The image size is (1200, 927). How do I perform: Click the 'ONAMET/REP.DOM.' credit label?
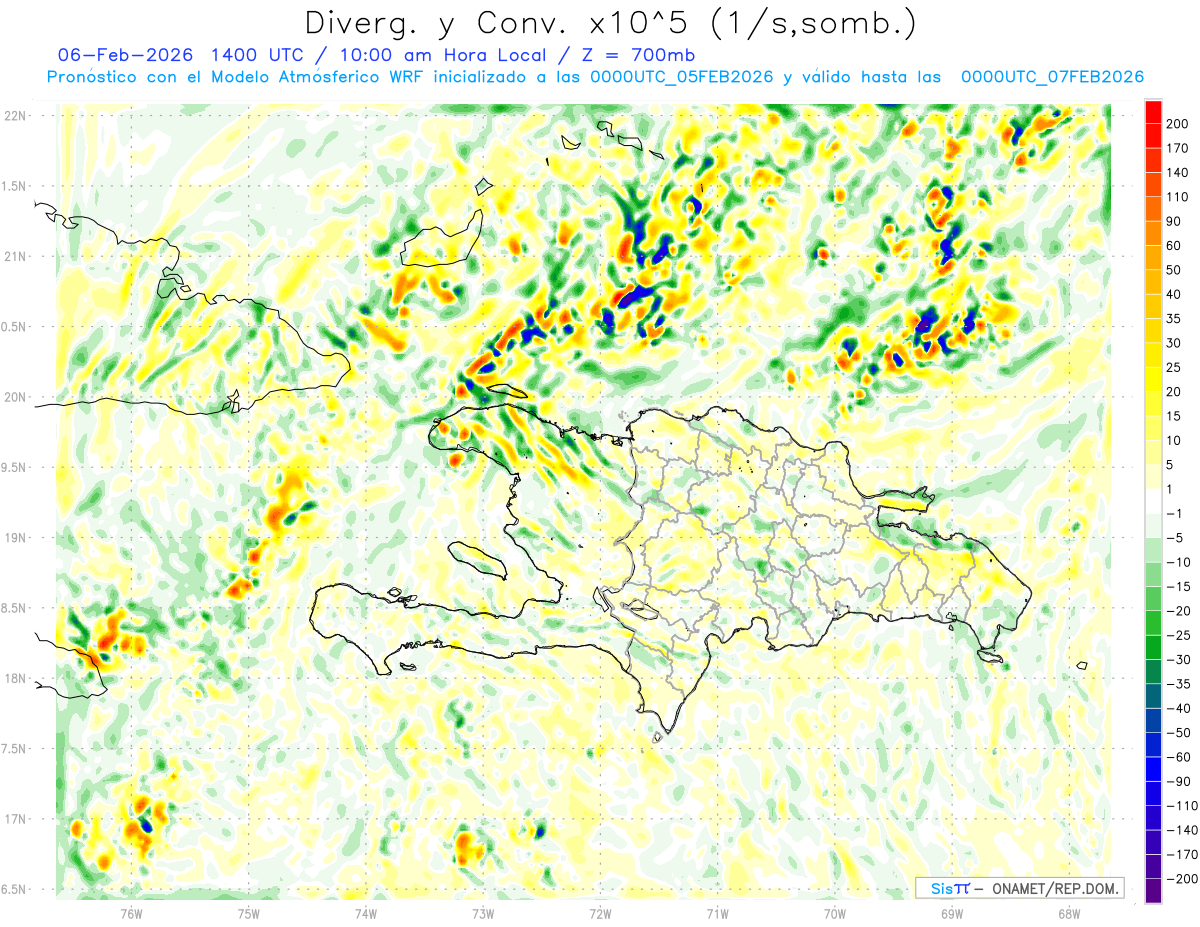pos(1055,888)
